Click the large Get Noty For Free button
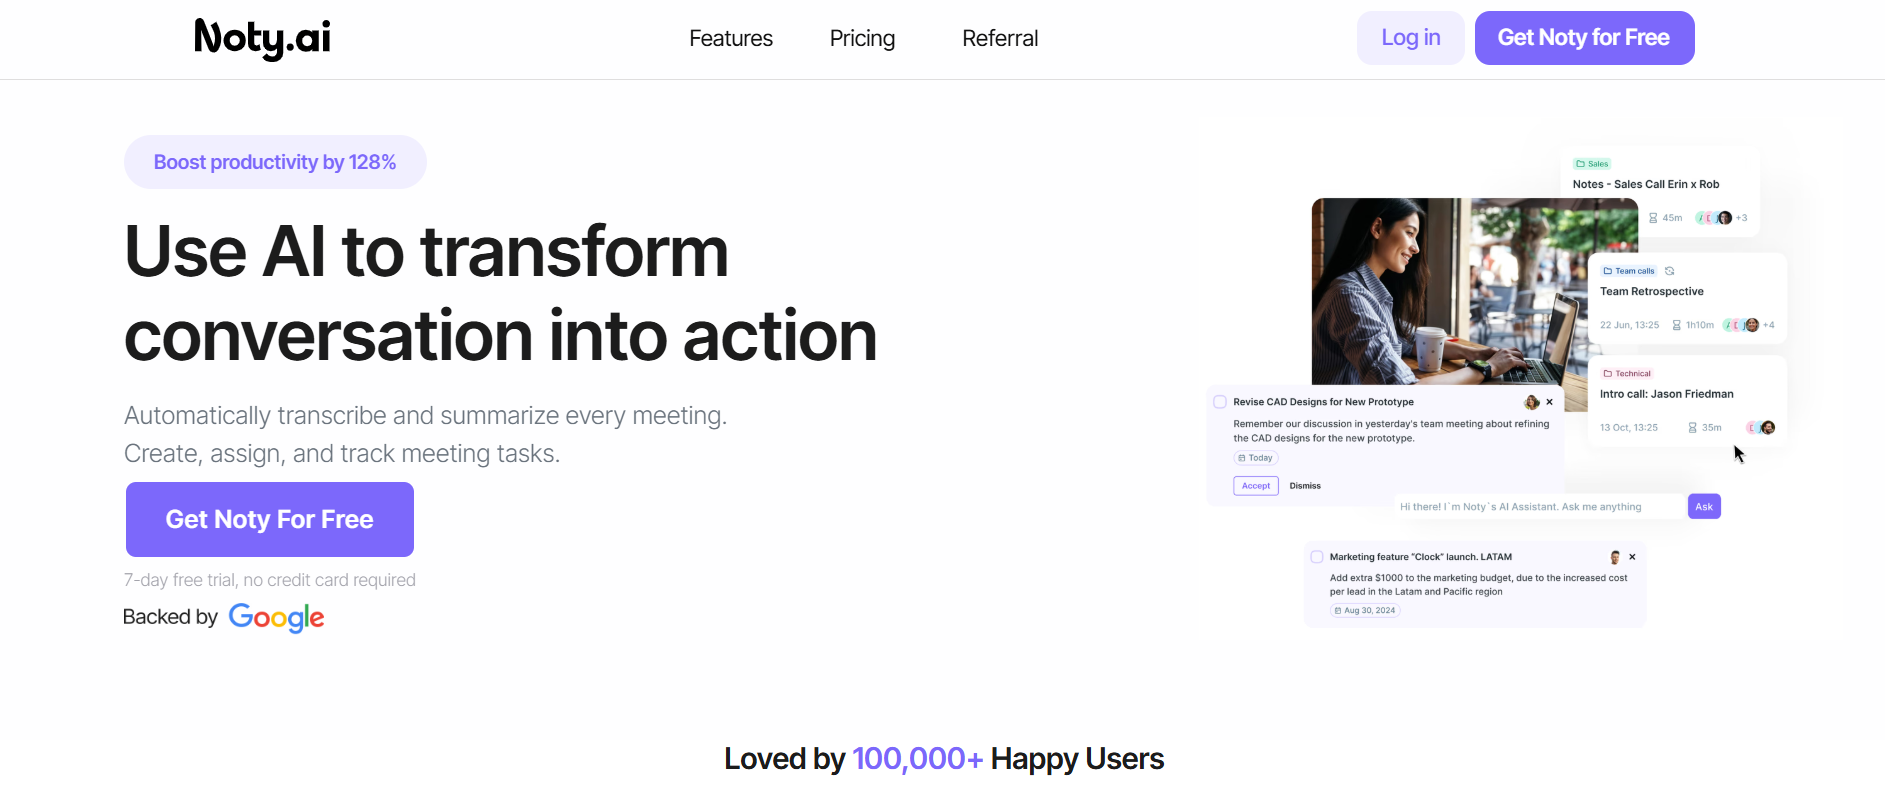Viewport: 1885px width, 811px height. coord(270,520)
